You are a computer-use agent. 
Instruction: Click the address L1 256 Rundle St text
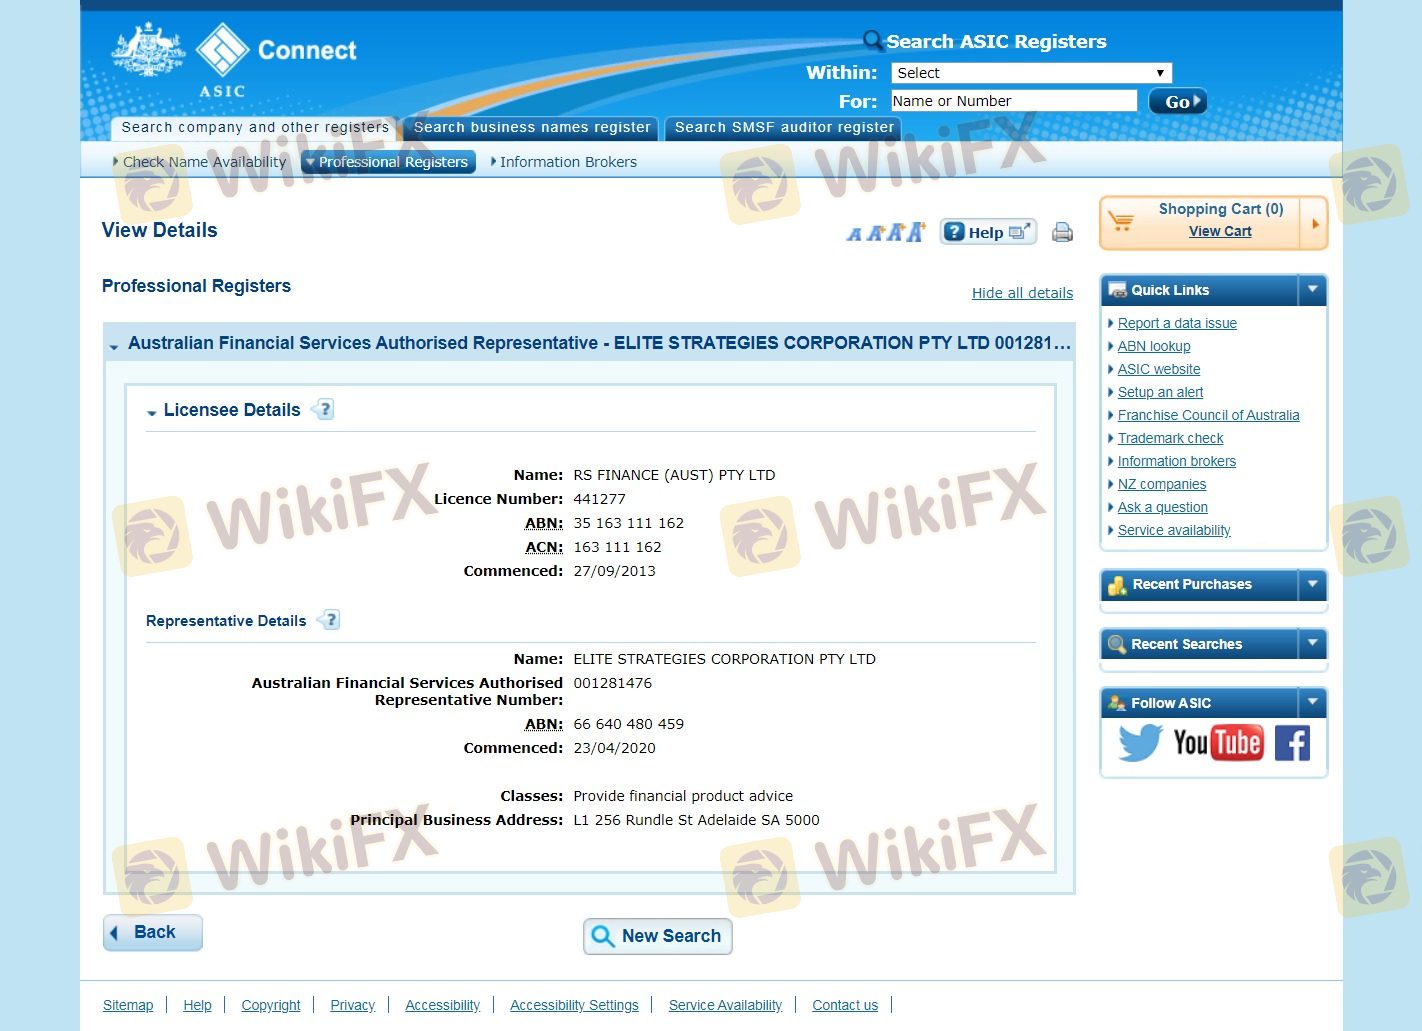click(x=696, y=820)
